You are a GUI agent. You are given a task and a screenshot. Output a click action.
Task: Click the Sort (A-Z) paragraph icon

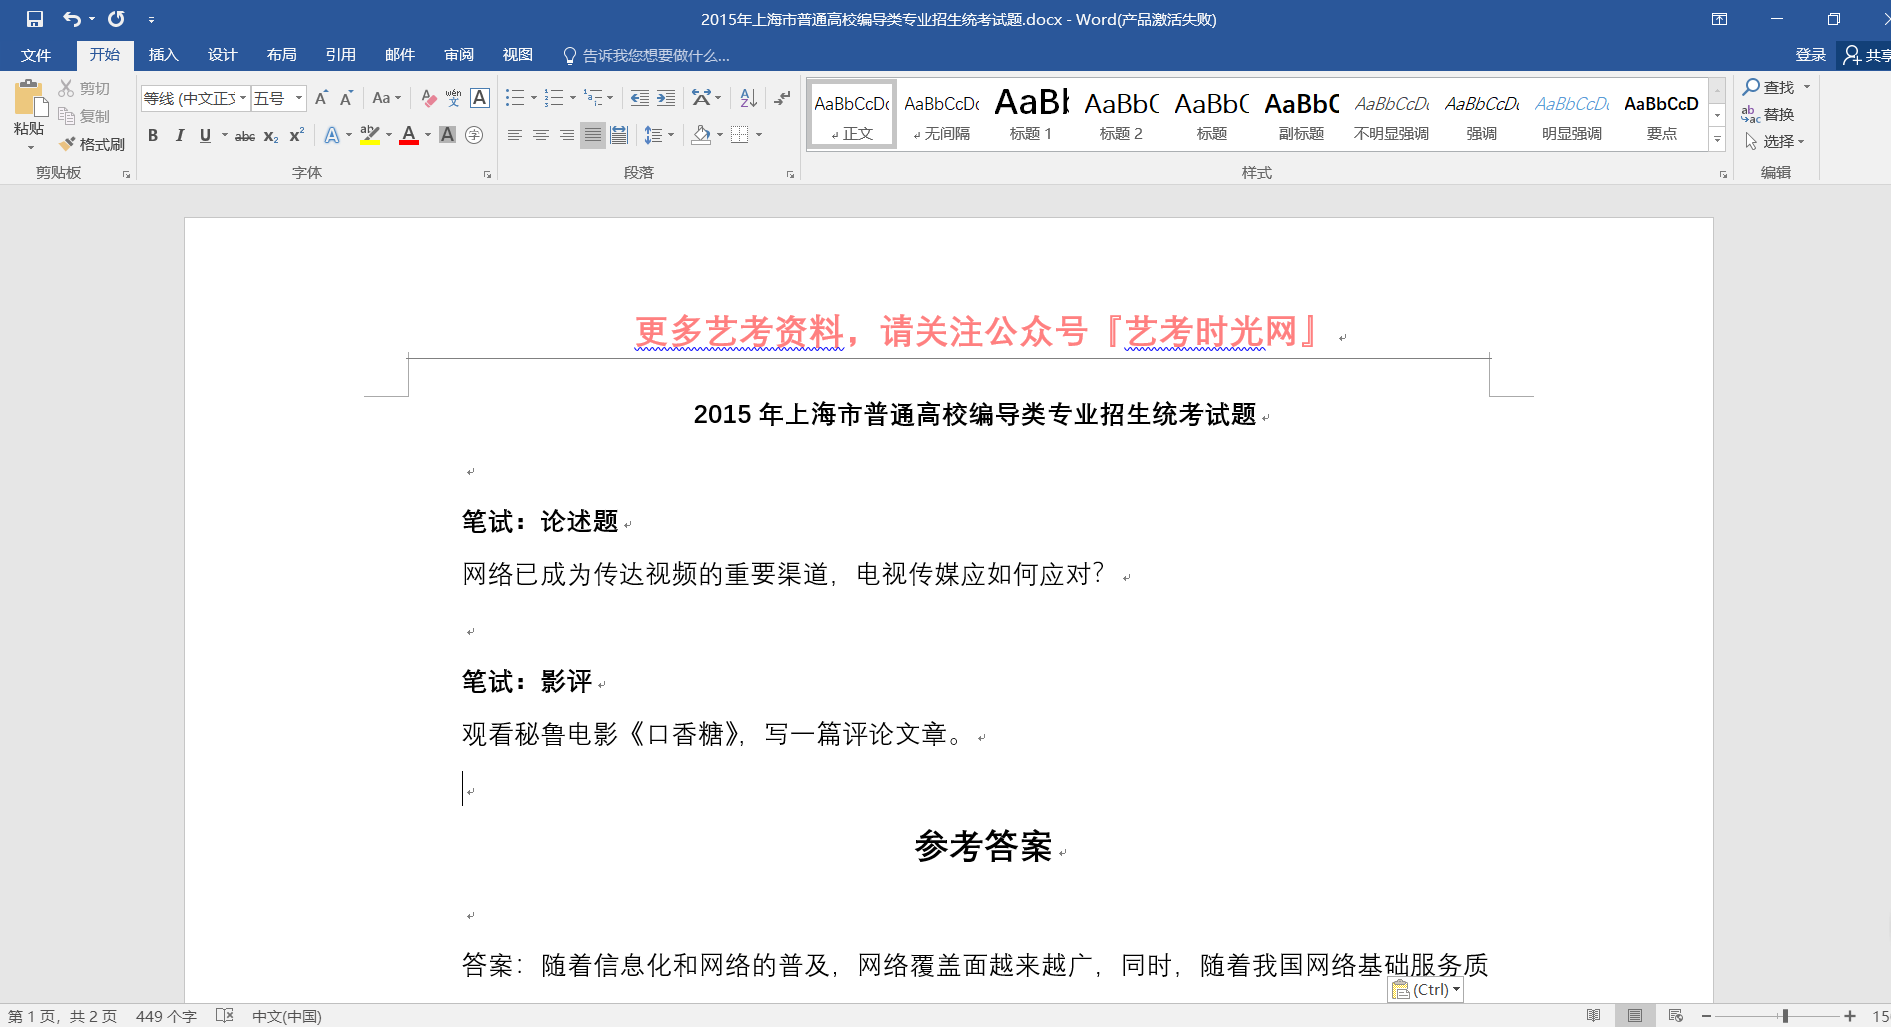tap(748, 98)
